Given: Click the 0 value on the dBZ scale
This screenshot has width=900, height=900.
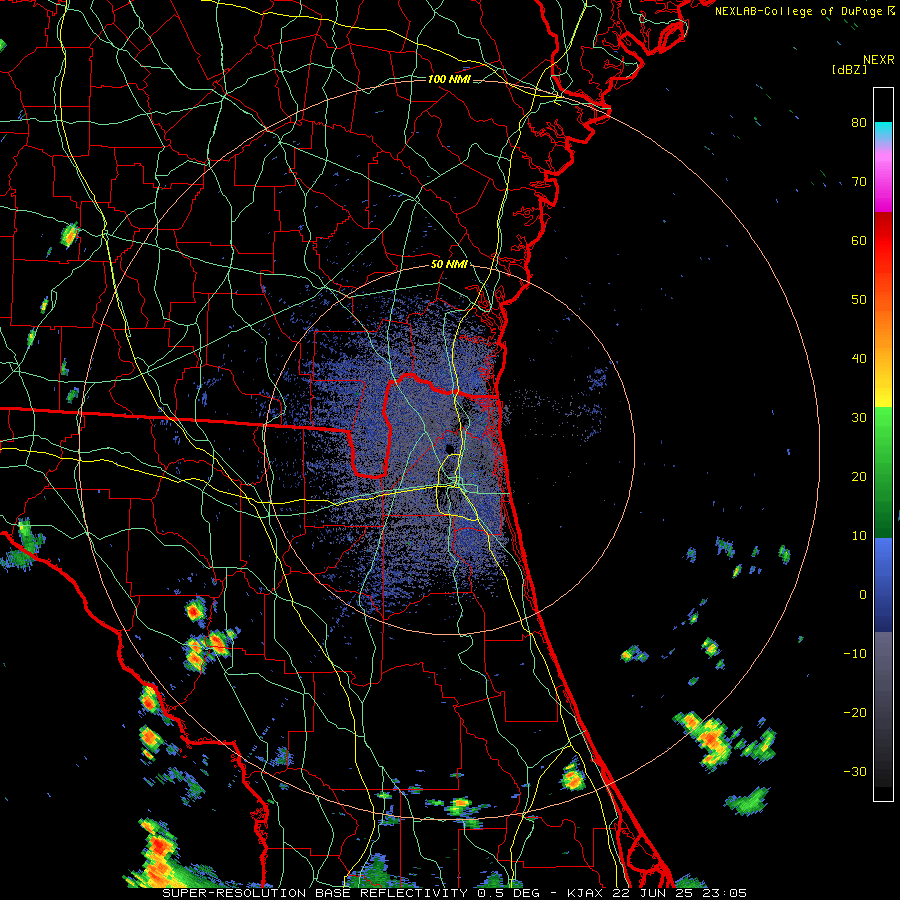Looking at the screenshot, I should 863,595.
